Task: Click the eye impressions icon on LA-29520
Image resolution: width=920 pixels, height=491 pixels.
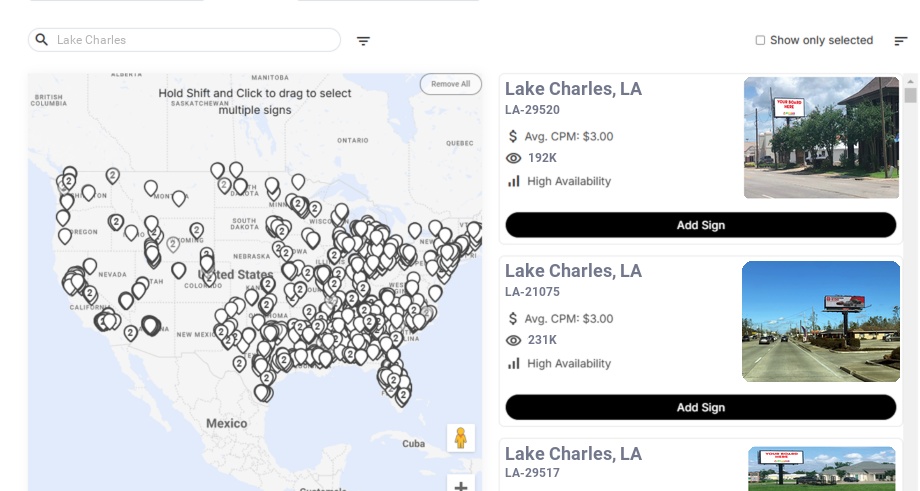Action: click(514, 158)
